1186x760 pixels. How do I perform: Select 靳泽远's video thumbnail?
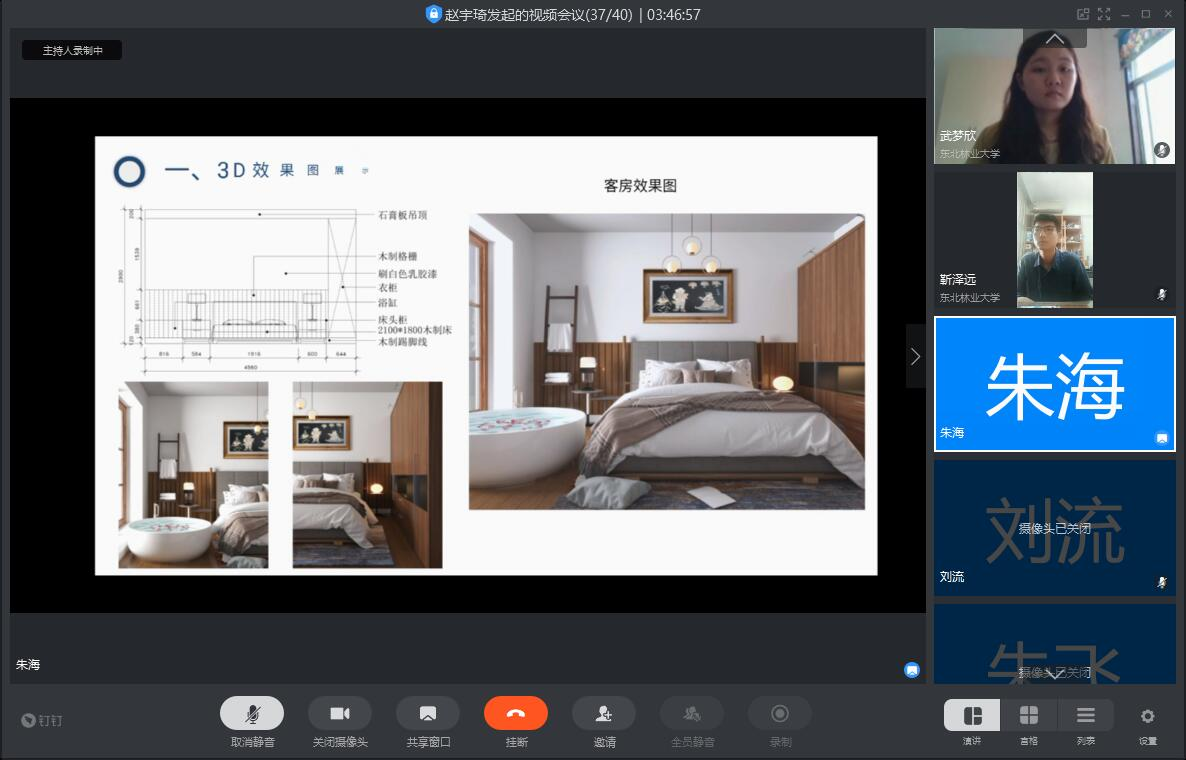click(1054, 240)
